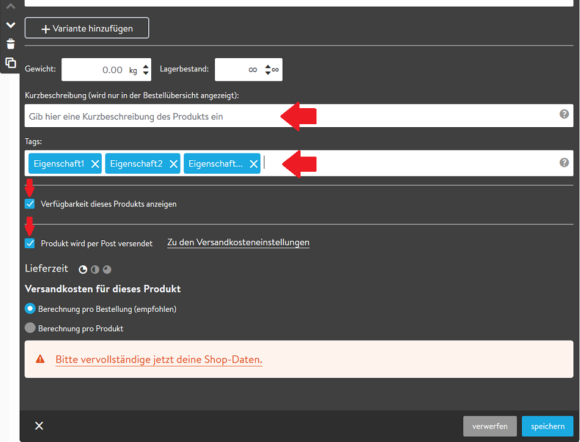580x442 pixels.
Task: Open Zu den Versandkosteneinstellungen link
Action: (238, 243)
